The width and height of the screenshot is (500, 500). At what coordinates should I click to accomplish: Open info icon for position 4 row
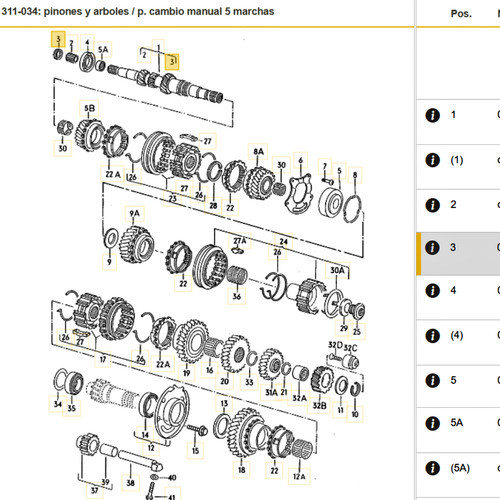(x=432, y=291)
